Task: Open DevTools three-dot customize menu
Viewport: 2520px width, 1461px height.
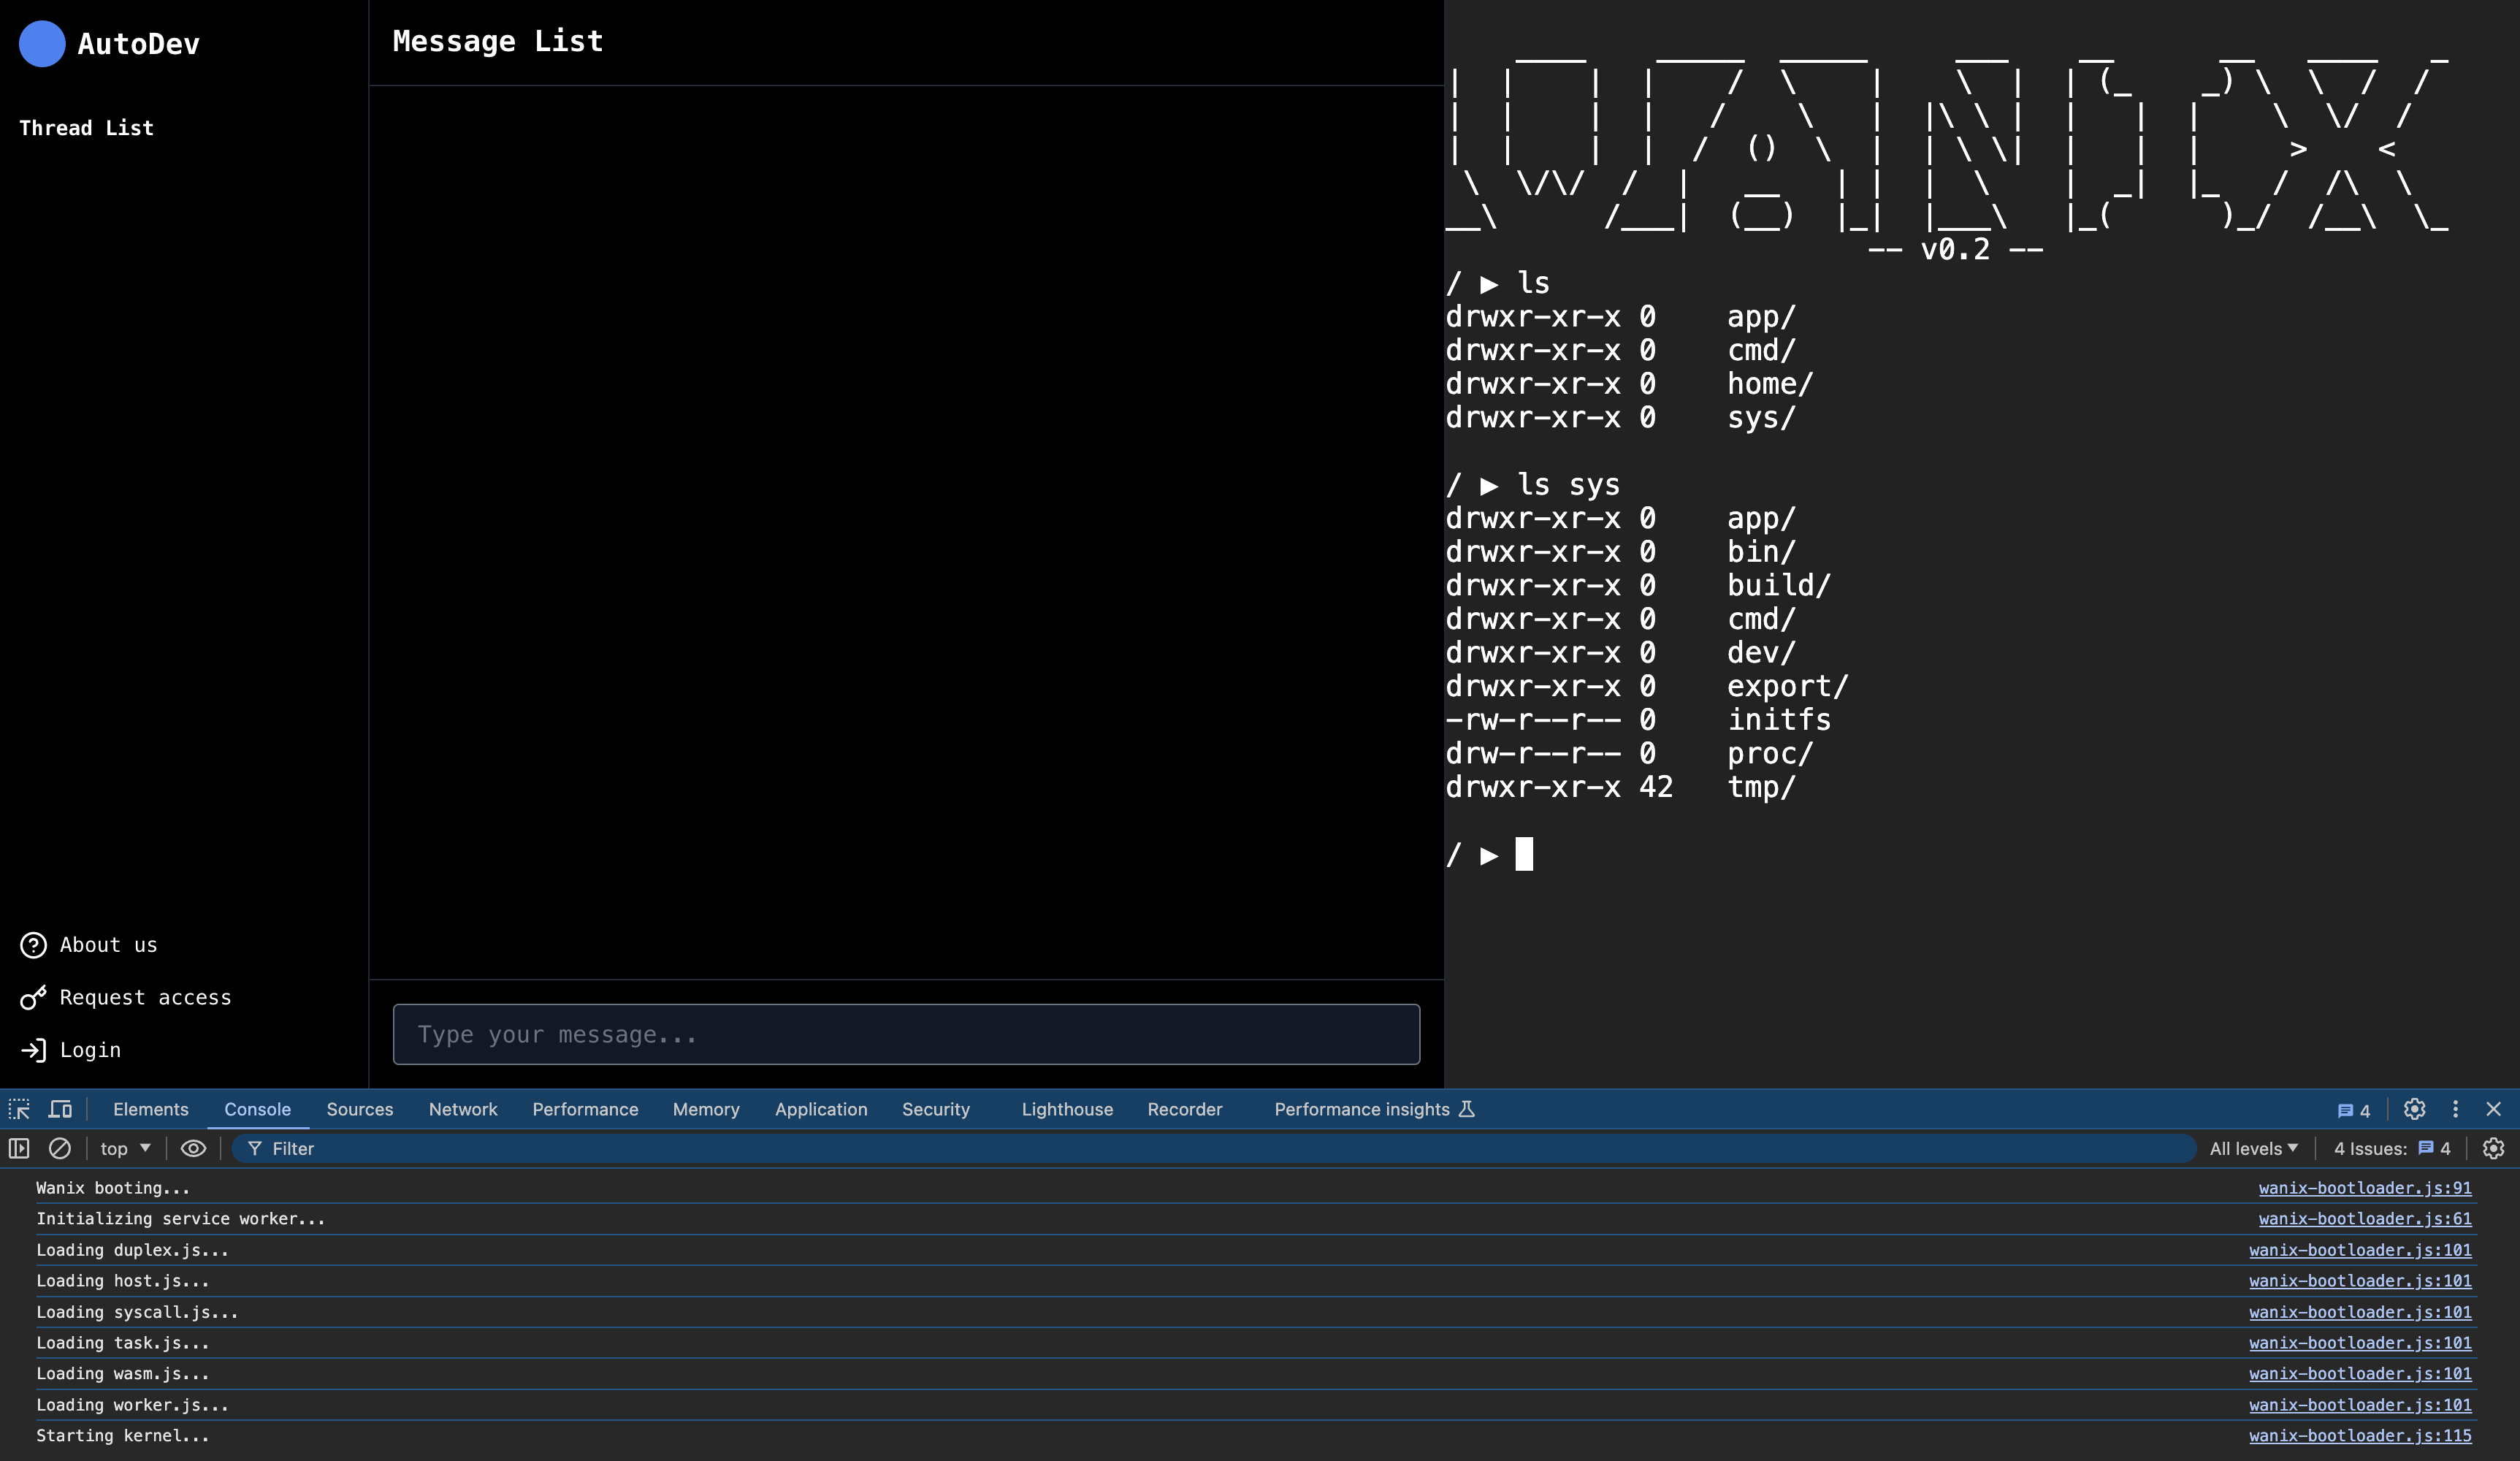Action: (x=2455, y=1109)
